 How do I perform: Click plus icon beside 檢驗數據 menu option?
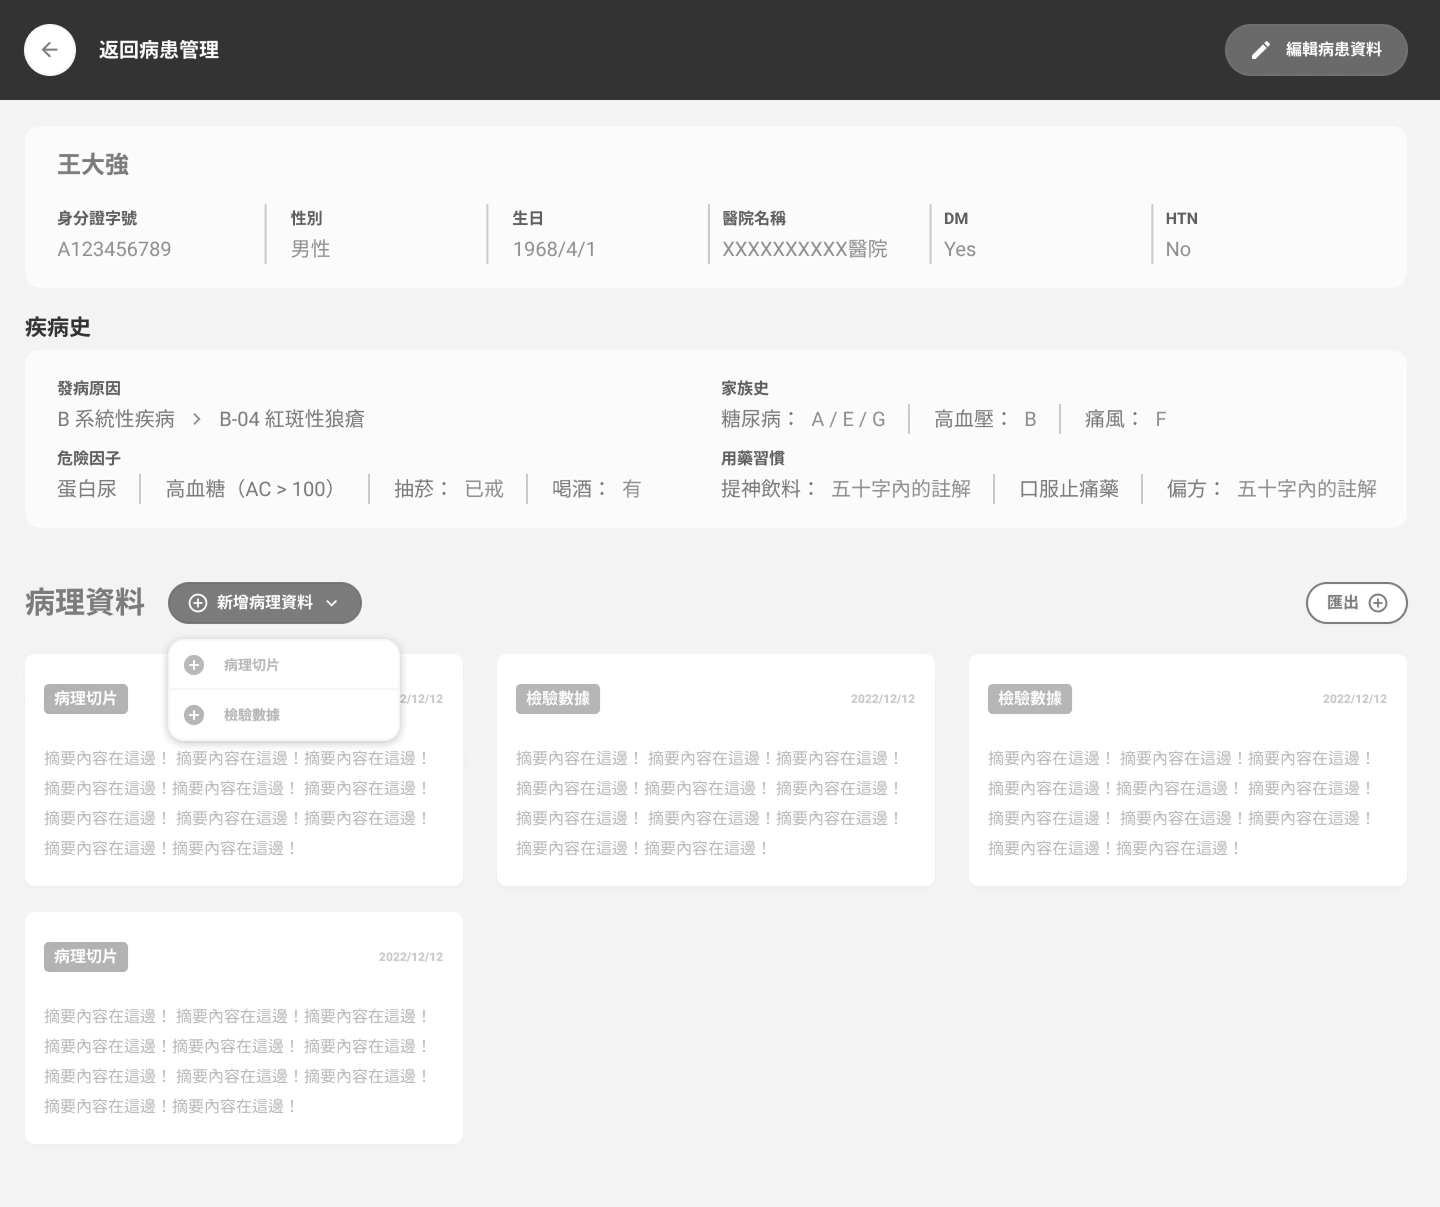194,715
